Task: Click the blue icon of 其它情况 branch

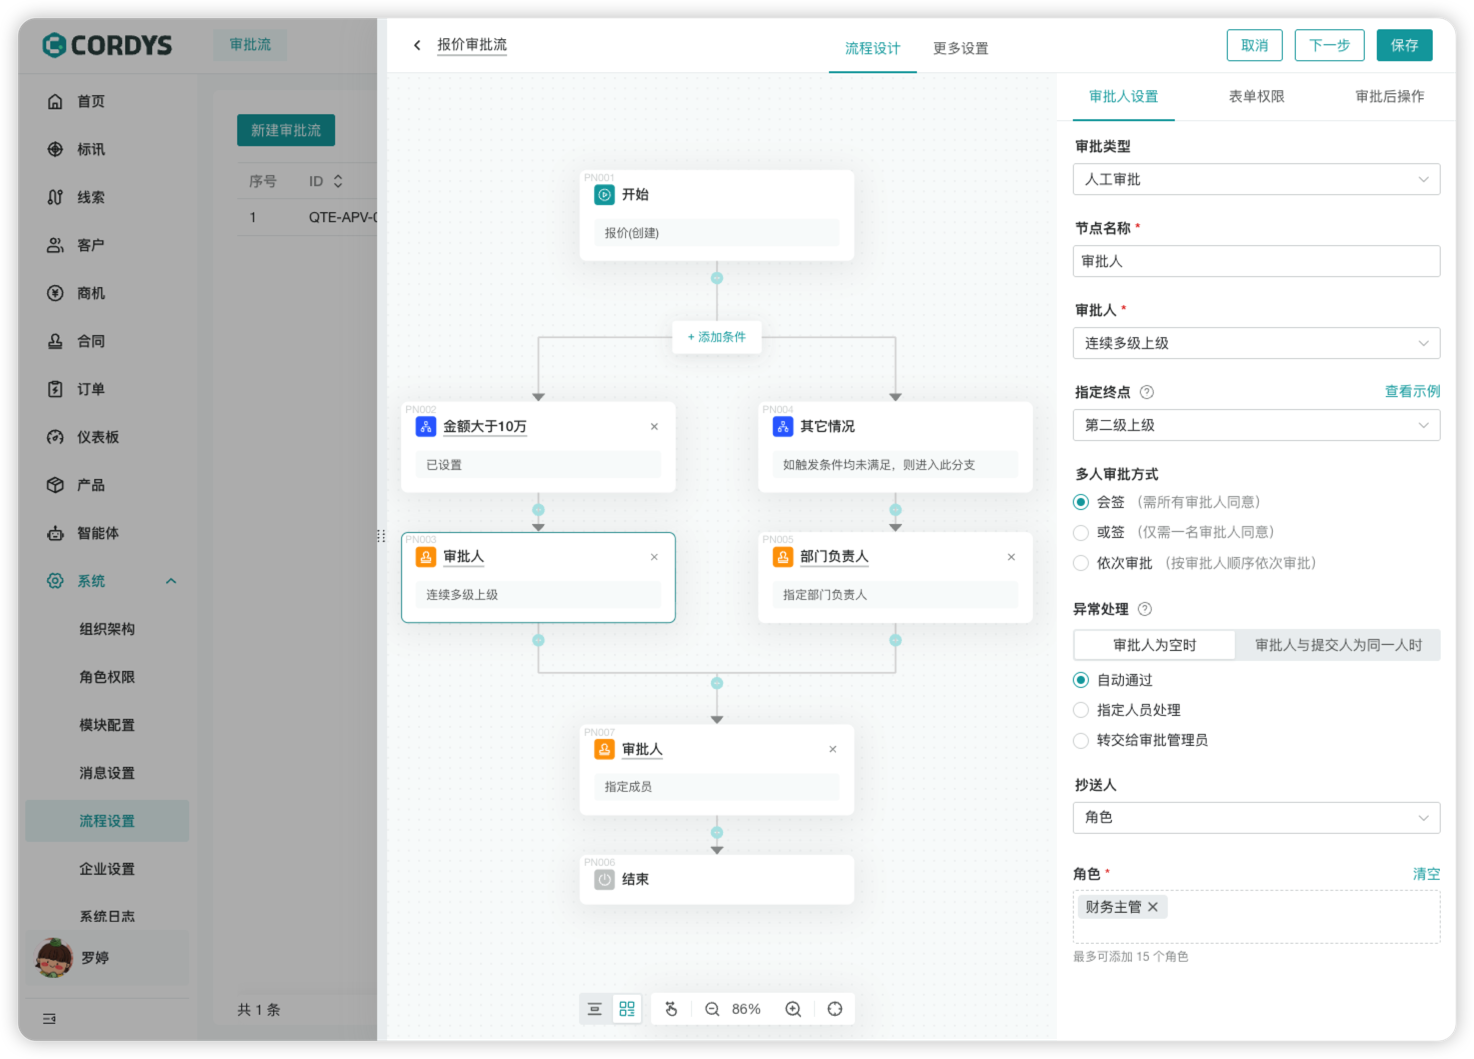Action: [783, 427]
